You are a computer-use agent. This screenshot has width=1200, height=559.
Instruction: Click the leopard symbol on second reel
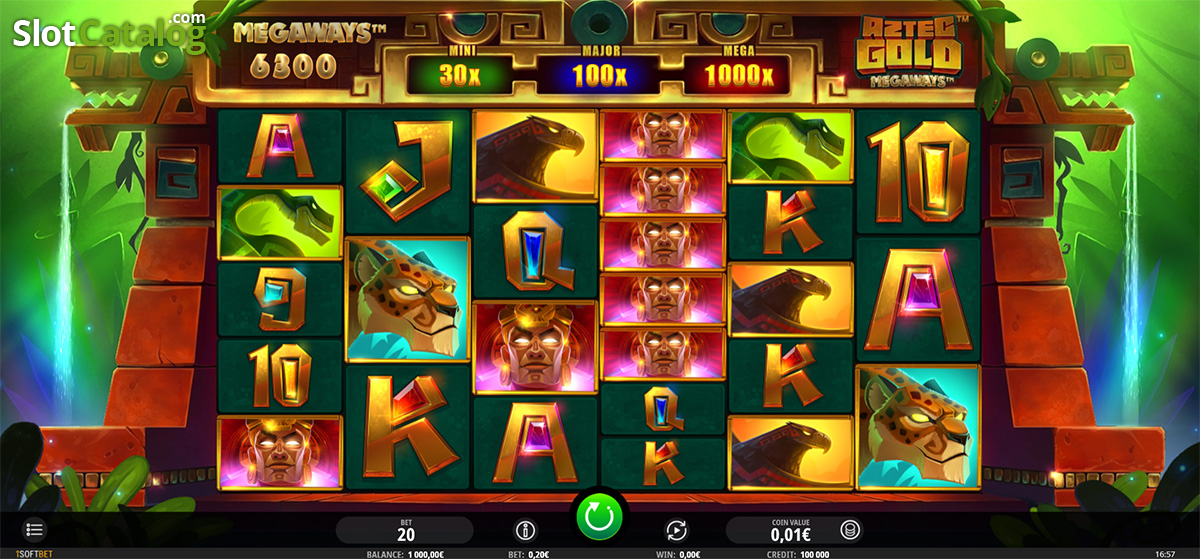tap(407, 299)
